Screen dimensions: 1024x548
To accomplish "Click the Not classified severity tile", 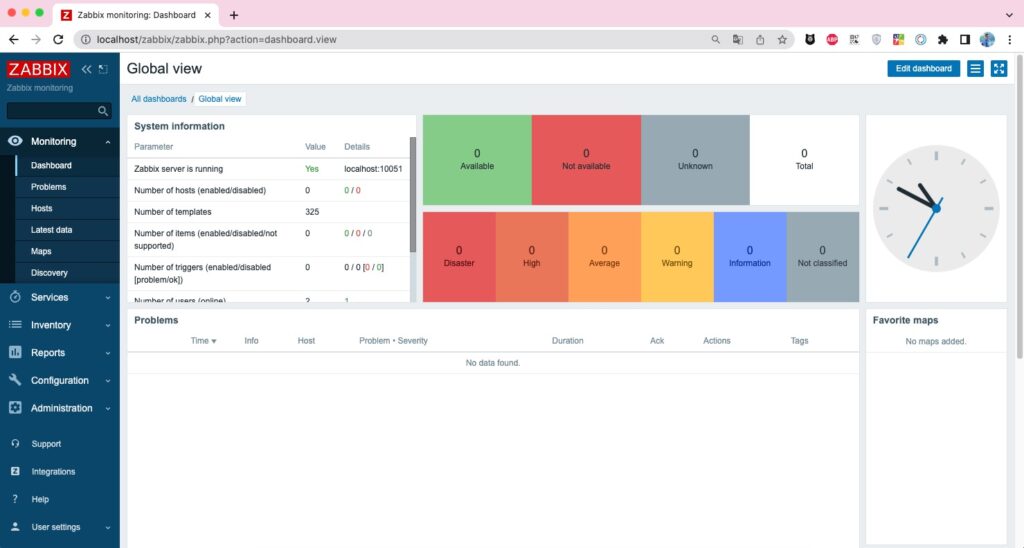I will (823, 257).
